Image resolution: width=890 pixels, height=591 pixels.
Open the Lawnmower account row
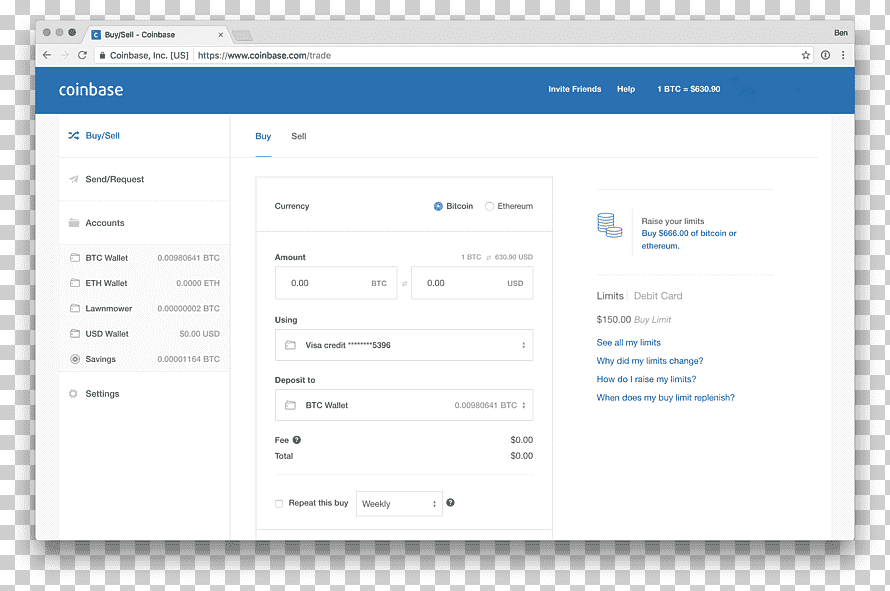(144, 308)
